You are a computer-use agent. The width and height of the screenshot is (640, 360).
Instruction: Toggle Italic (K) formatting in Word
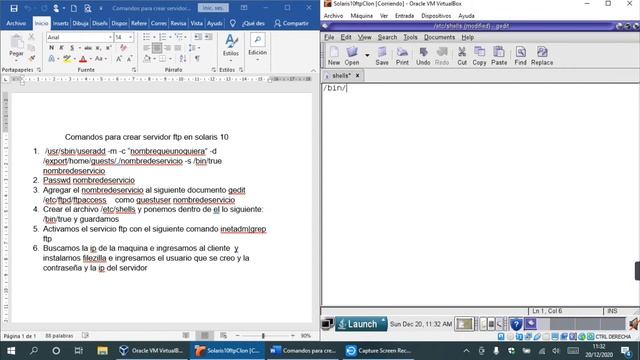tap(62, 48)
